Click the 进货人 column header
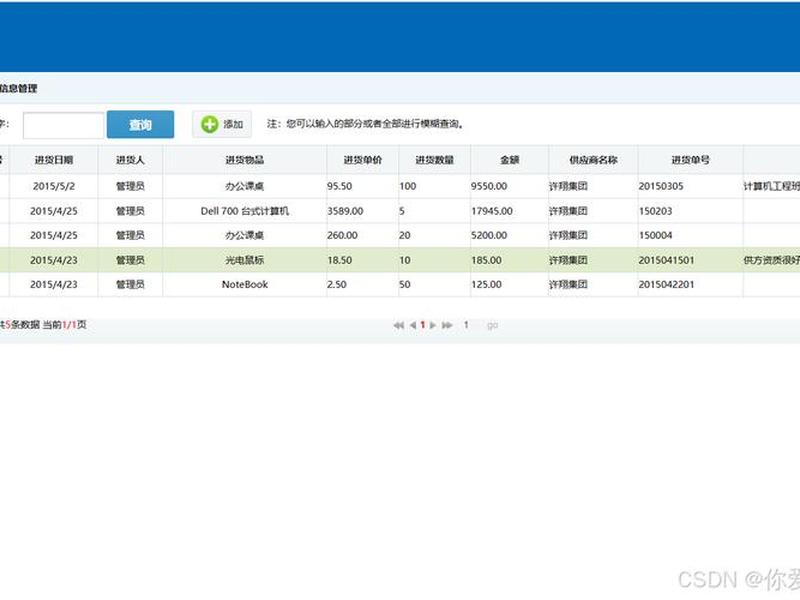 (130, 160)
